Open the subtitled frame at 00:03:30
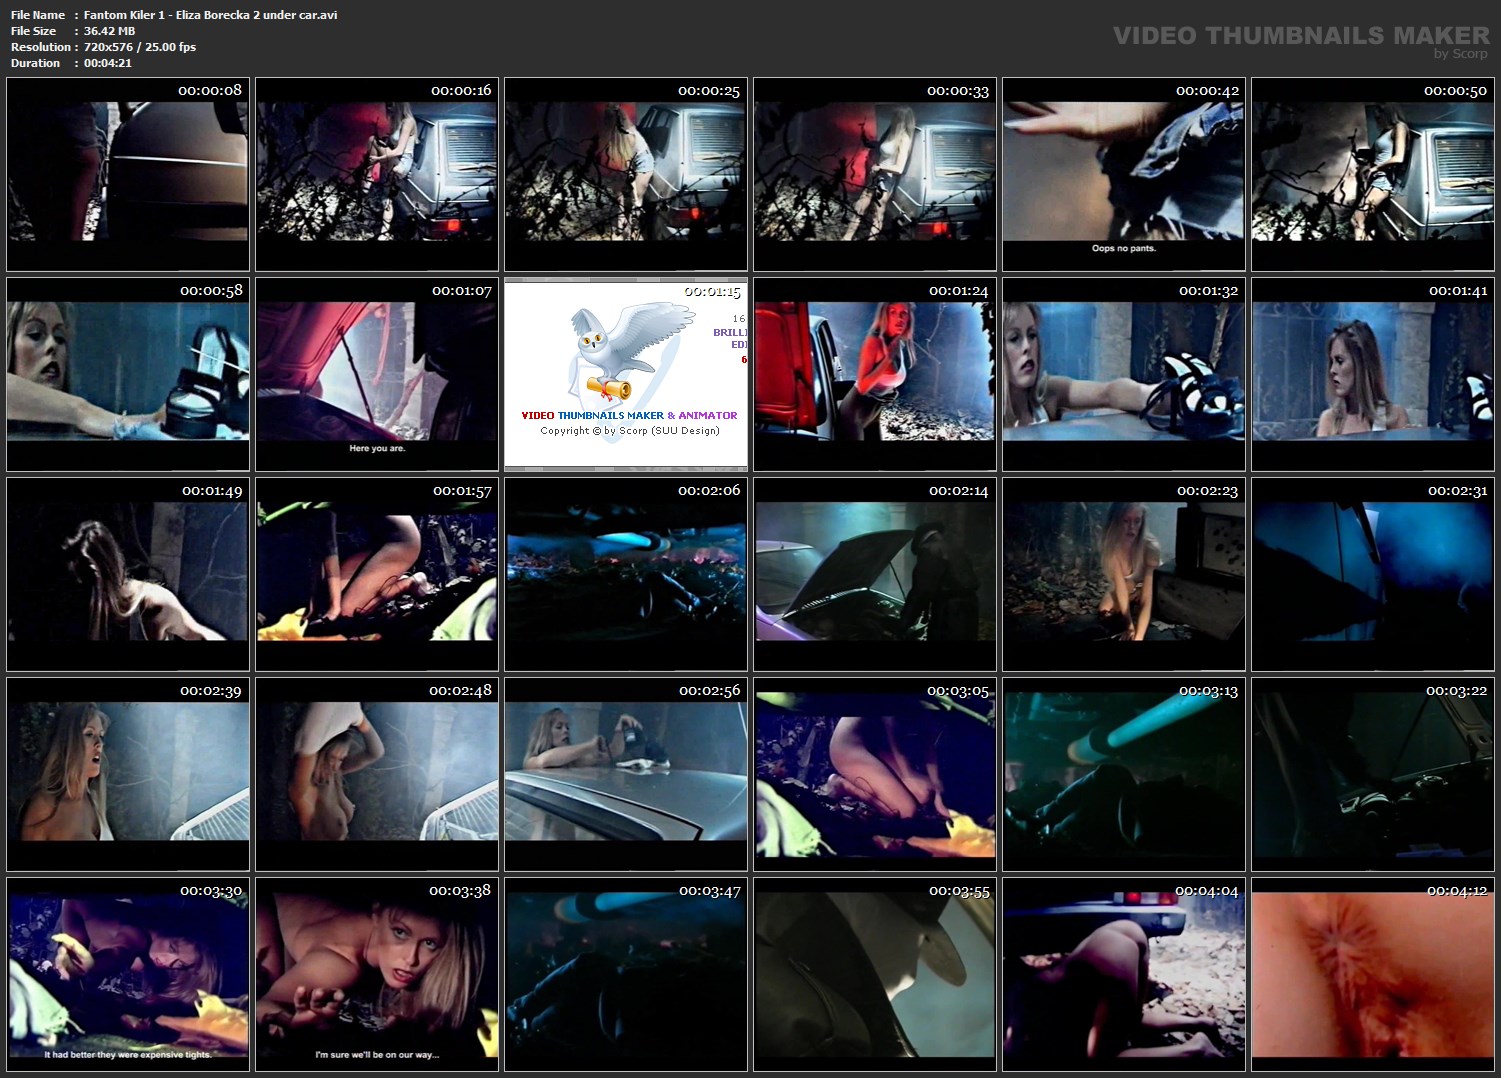 coord(128,974)
